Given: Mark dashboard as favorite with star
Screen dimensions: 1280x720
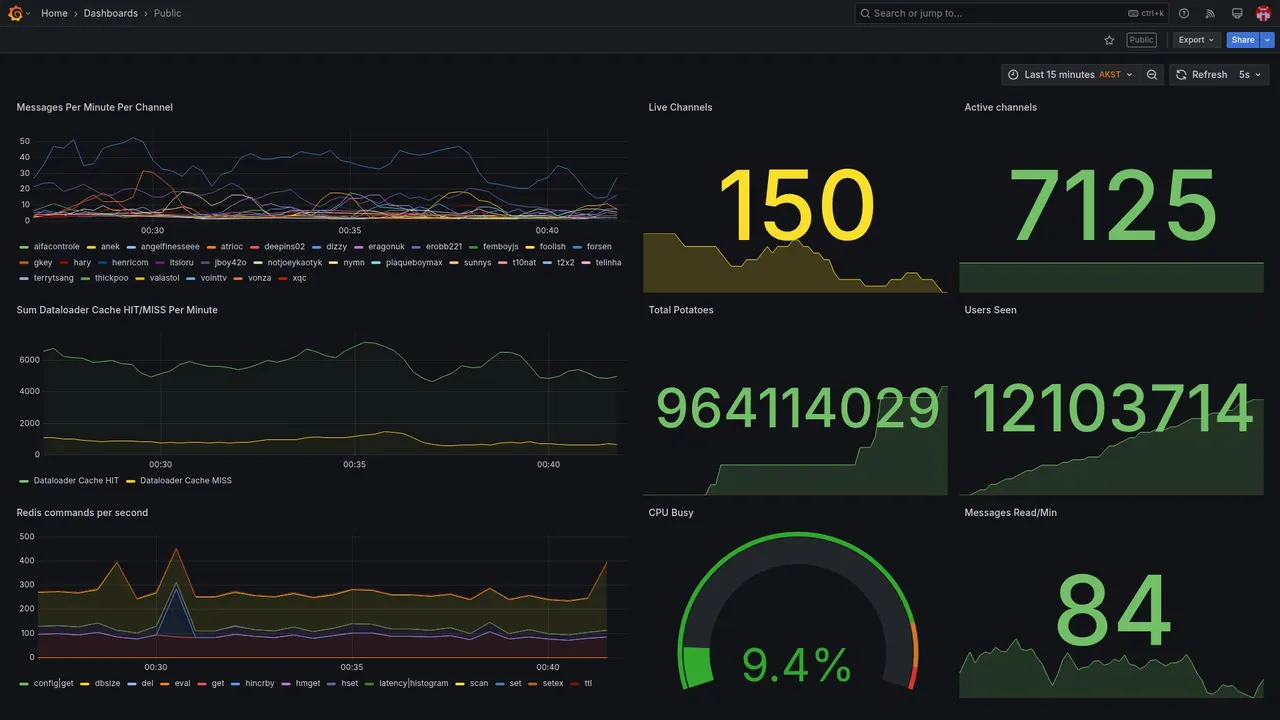Looking at the screenshot, I should [1109, 40].
